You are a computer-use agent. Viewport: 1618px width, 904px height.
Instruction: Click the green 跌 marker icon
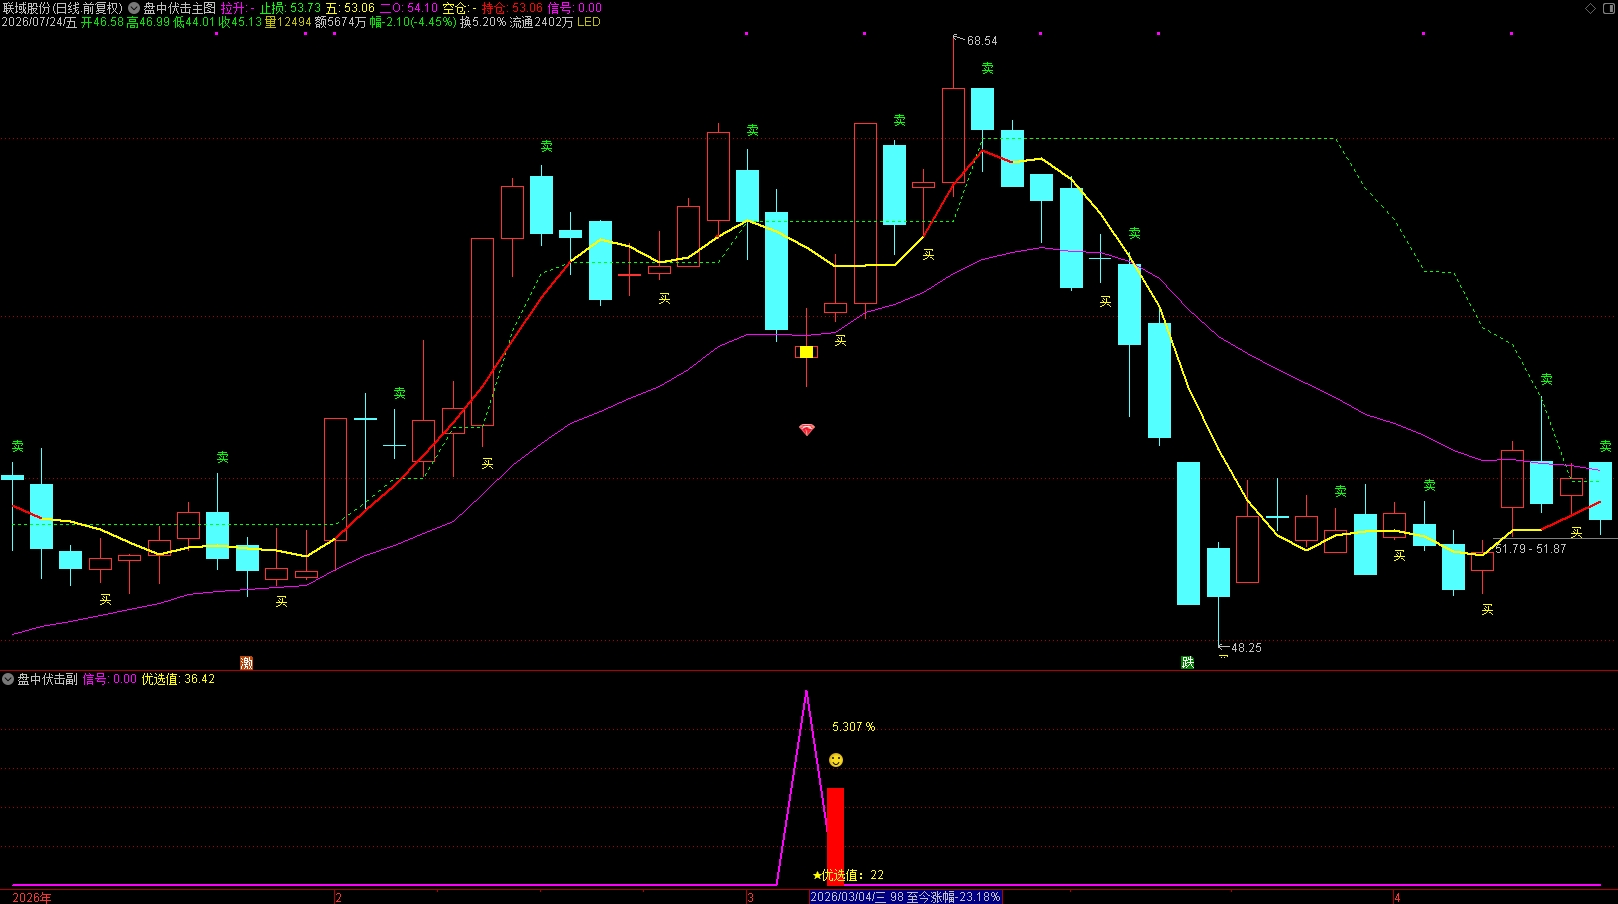point(1188,663)
